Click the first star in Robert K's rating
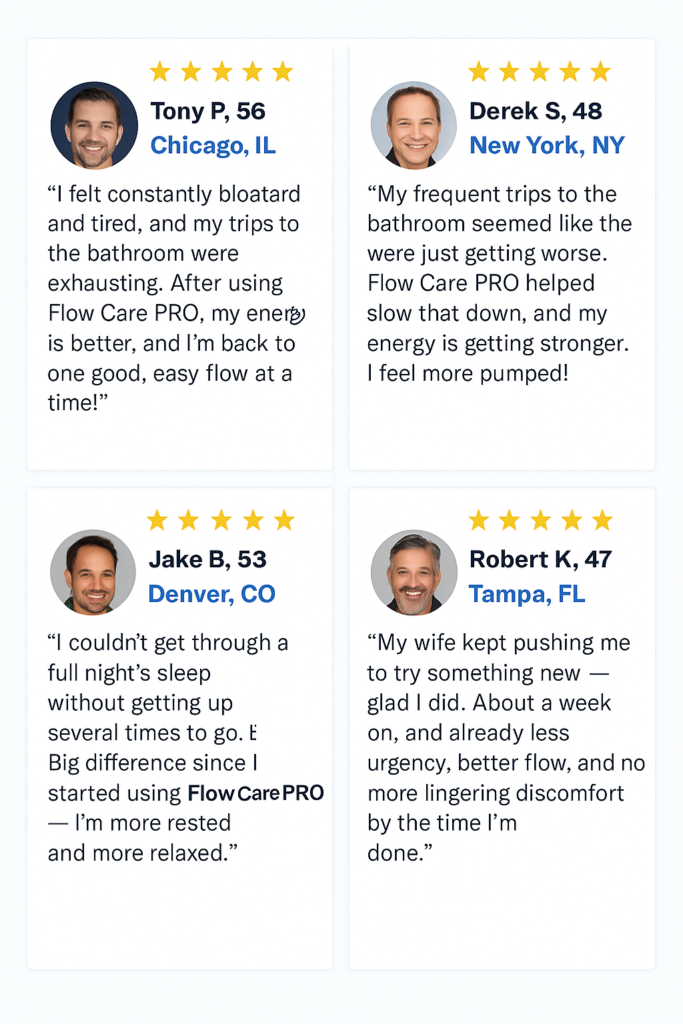This screenshot has width=683, height=1024. click(x=479, y=520)
